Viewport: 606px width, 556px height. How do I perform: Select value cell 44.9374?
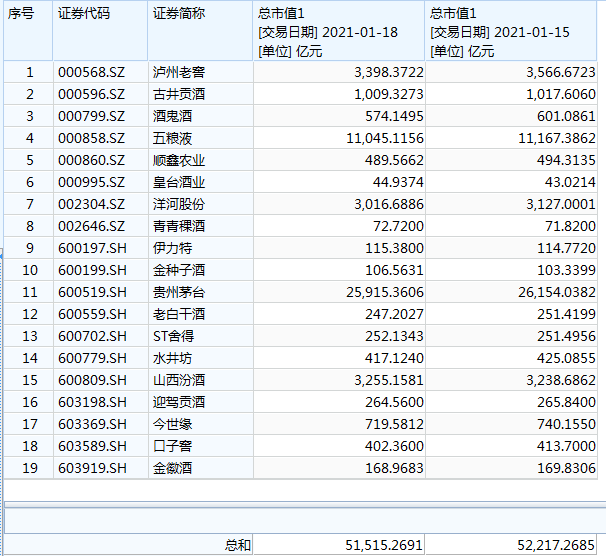coord(339,182)
